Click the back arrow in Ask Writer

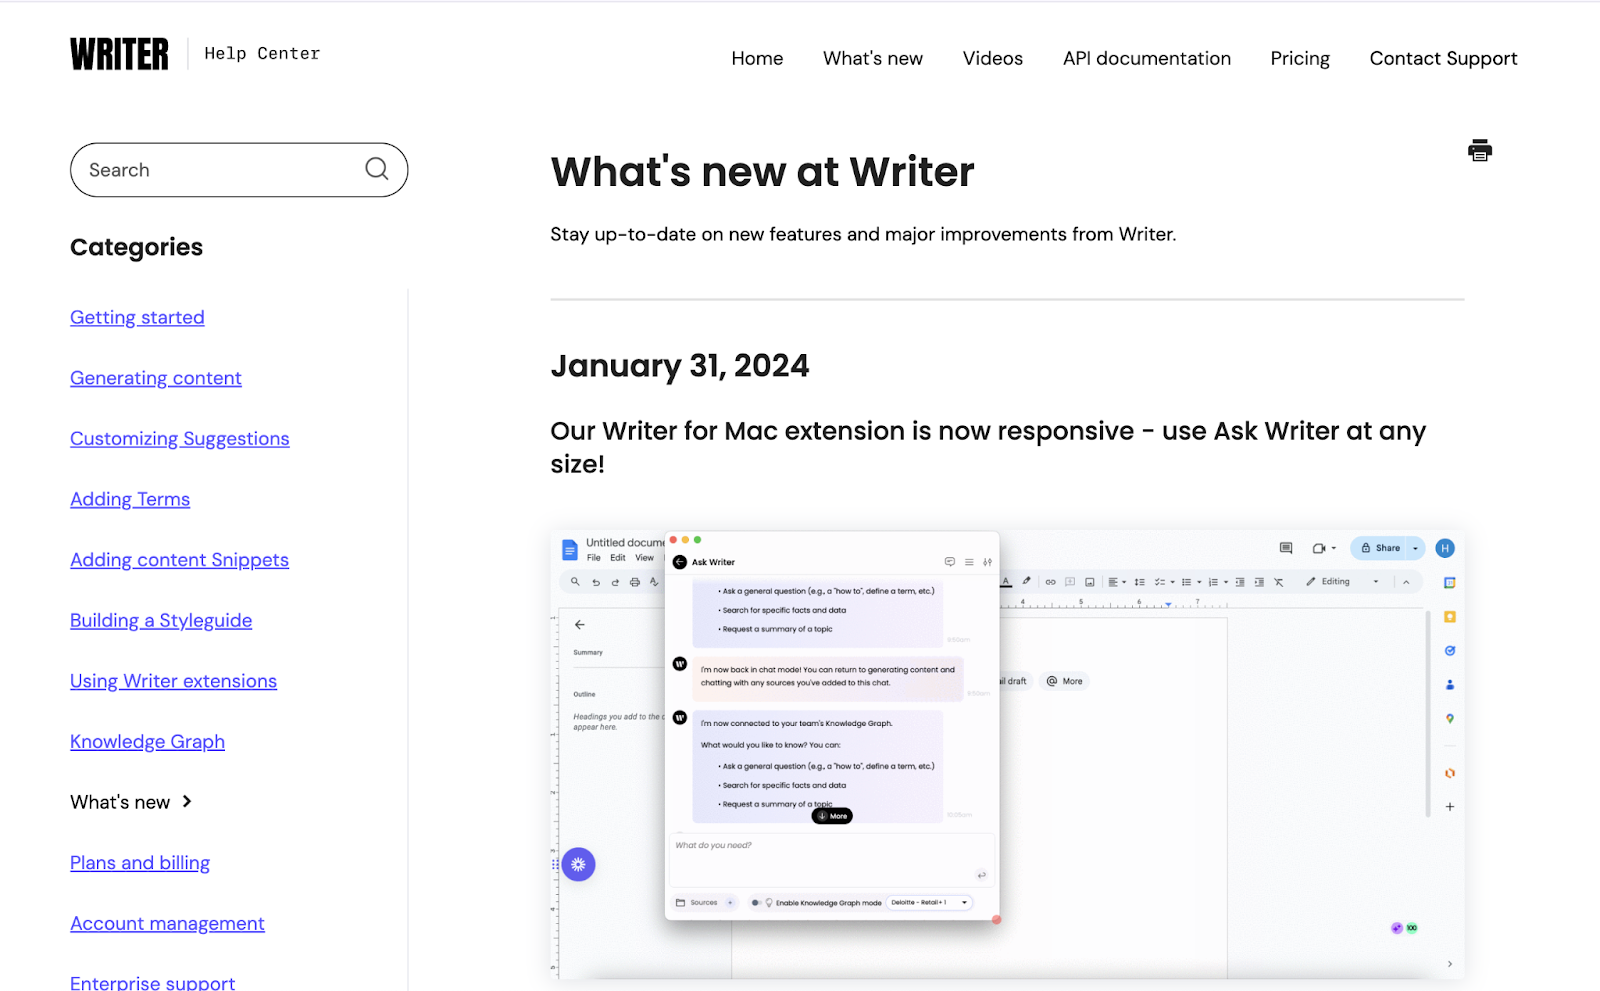click(x=679, y=562)
